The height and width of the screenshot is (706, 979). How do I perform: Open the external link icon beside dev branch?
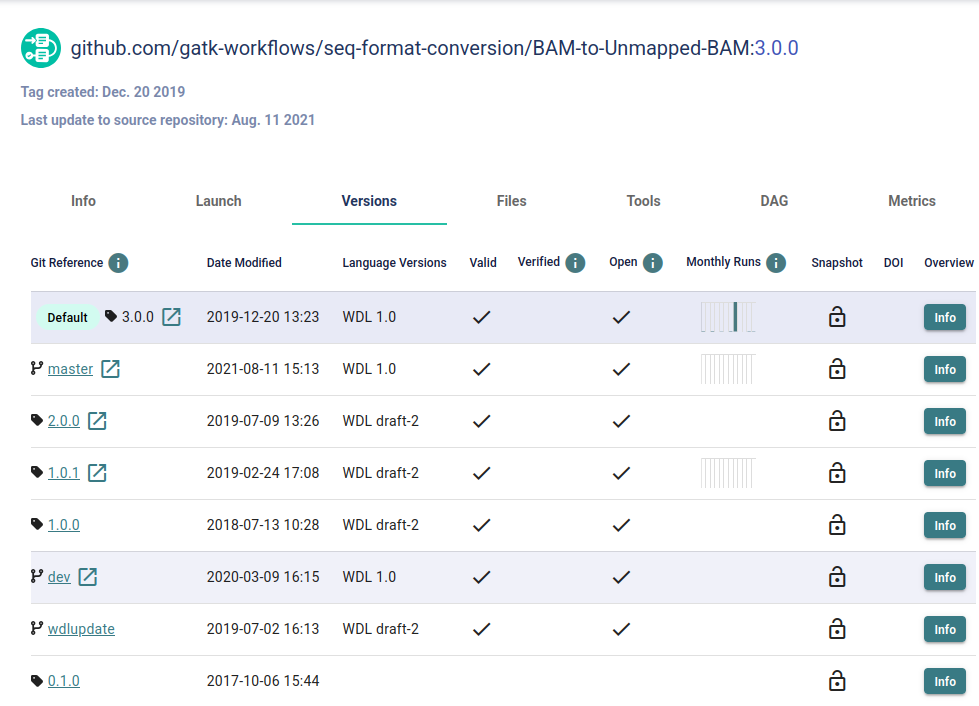88,576
